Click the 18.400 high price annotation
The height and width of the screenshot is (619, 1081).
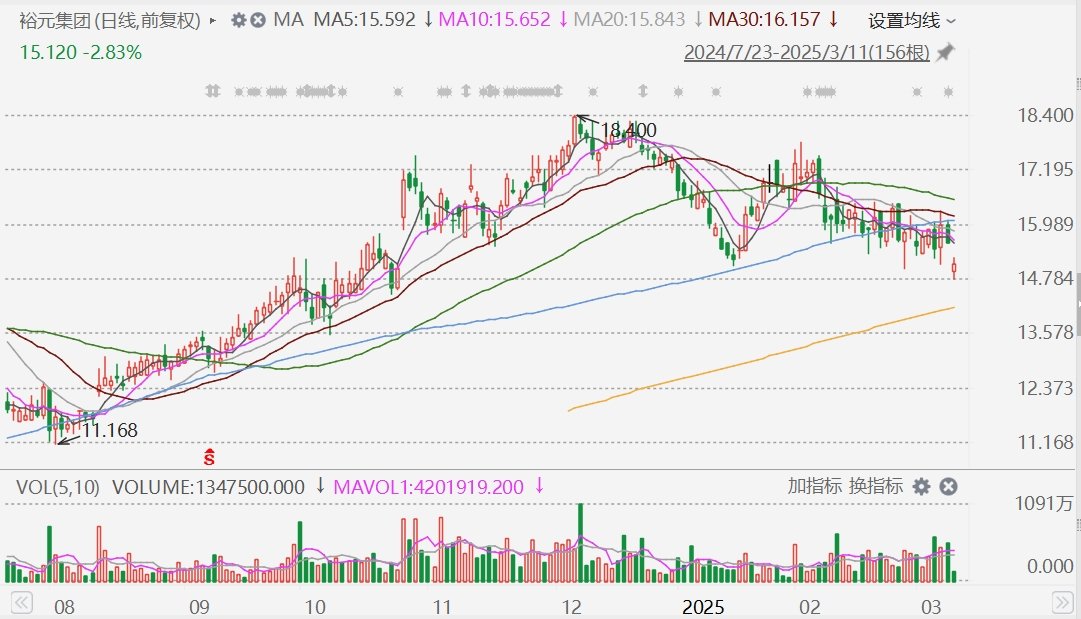(629, 130)
